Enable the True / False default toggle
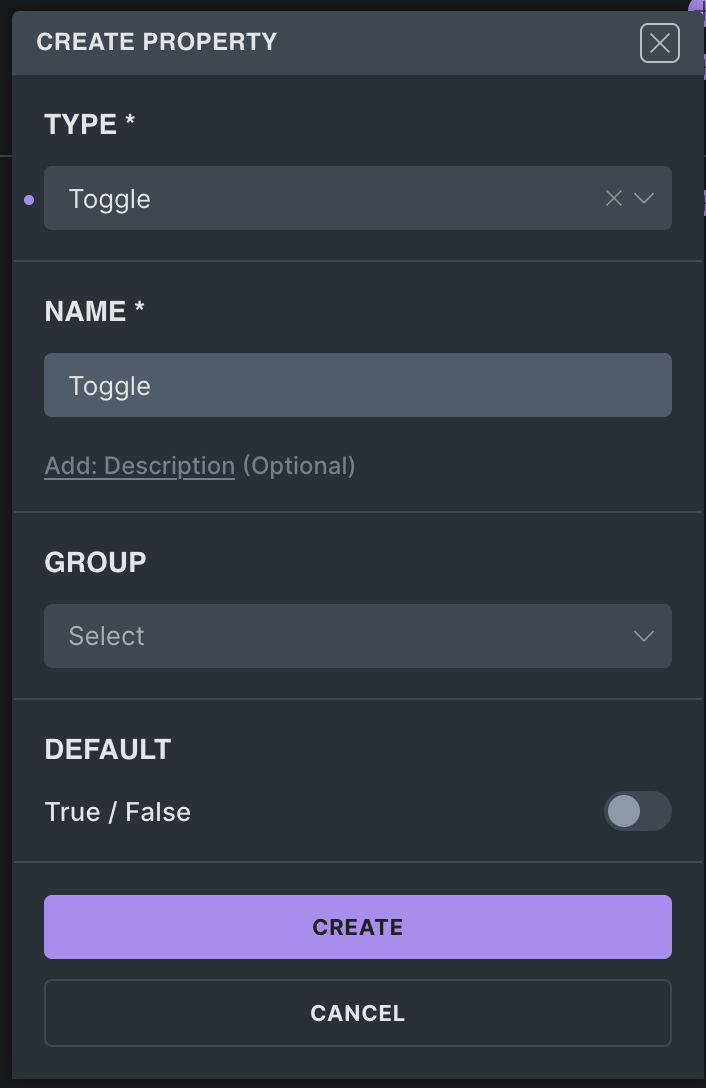This screenshot has width=706, height=1088. pyautogui.click(x=637, y=811)
